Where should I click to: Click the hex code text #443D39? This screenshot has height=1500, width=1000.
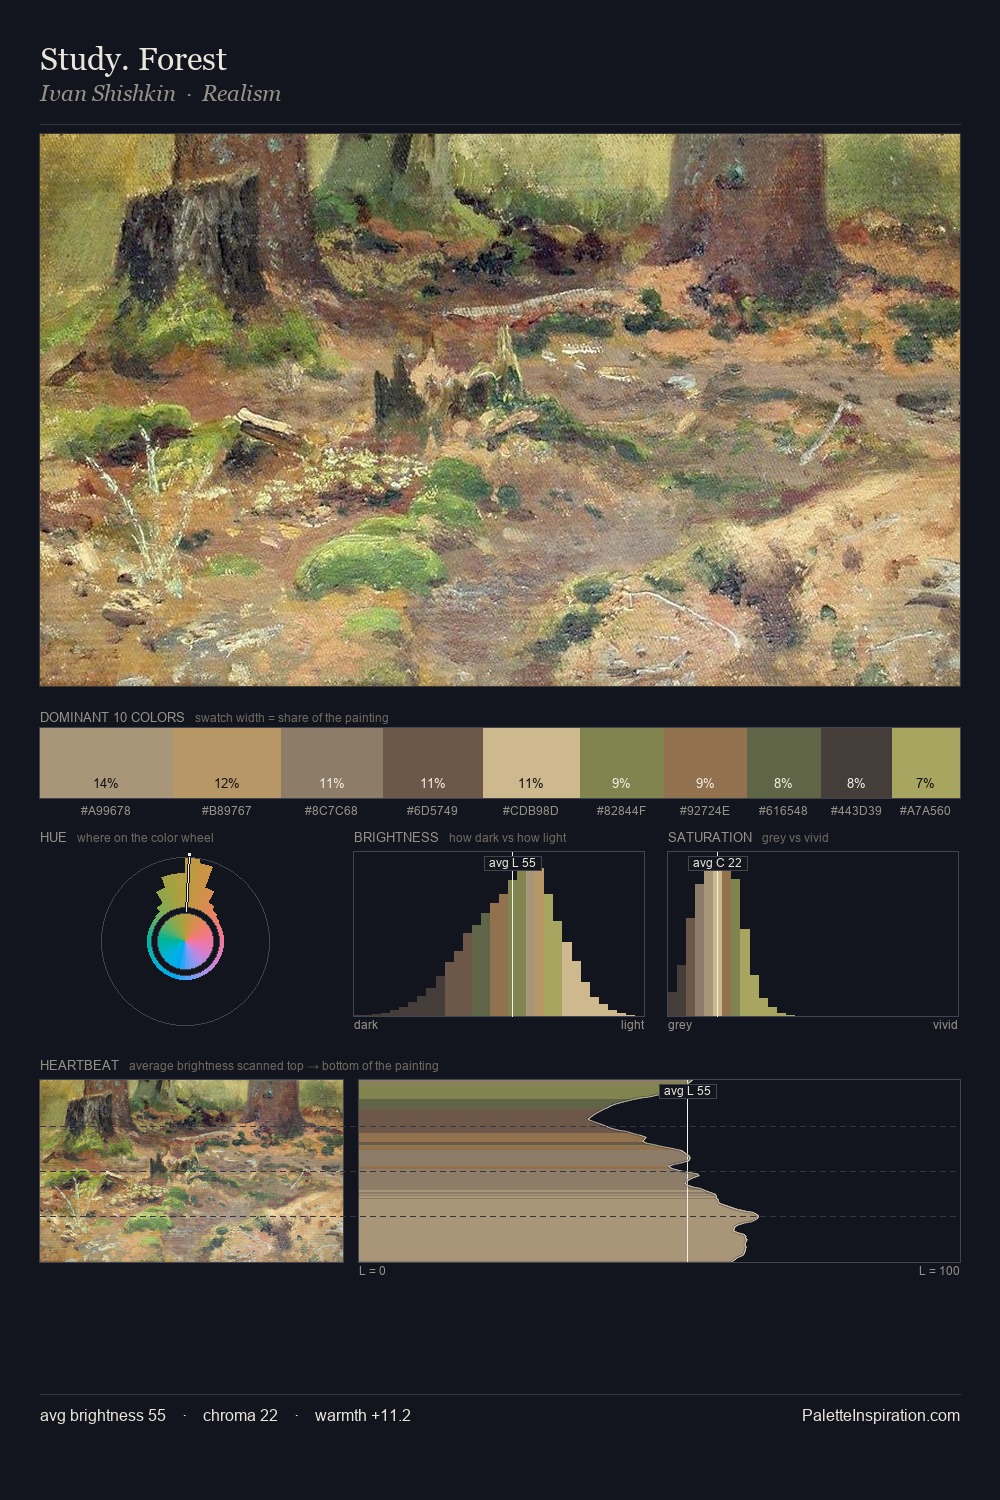pos(856,811)
